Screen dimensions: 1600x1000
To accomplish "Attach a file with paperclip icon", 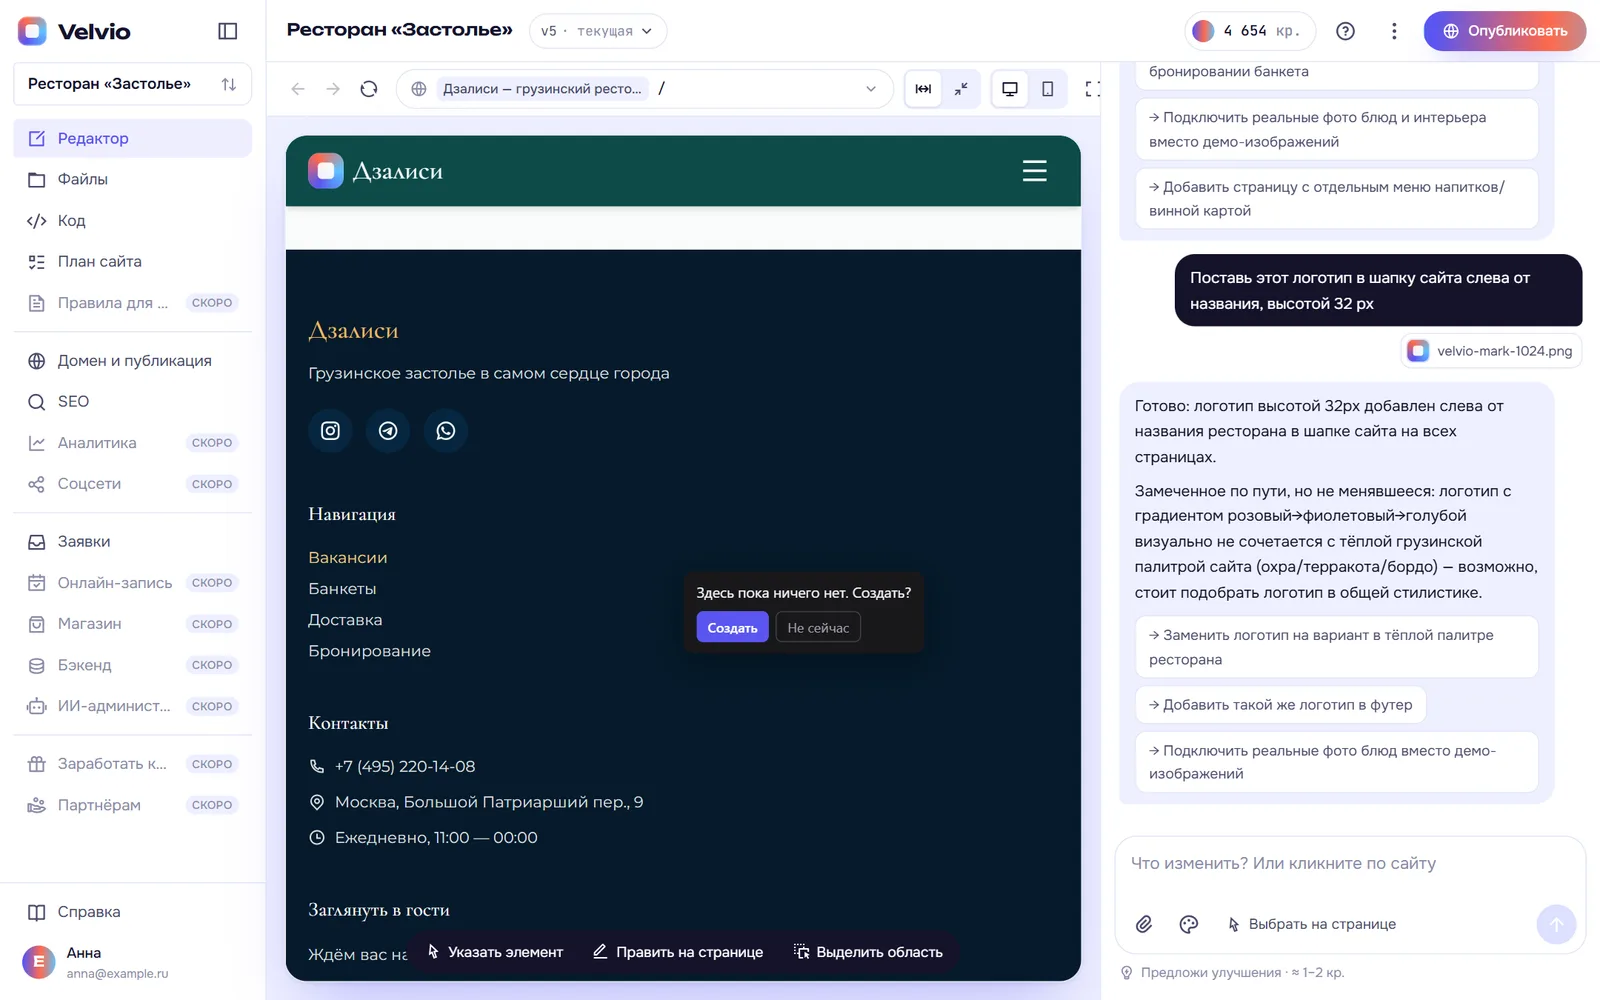I will [x=1144, y=924].
